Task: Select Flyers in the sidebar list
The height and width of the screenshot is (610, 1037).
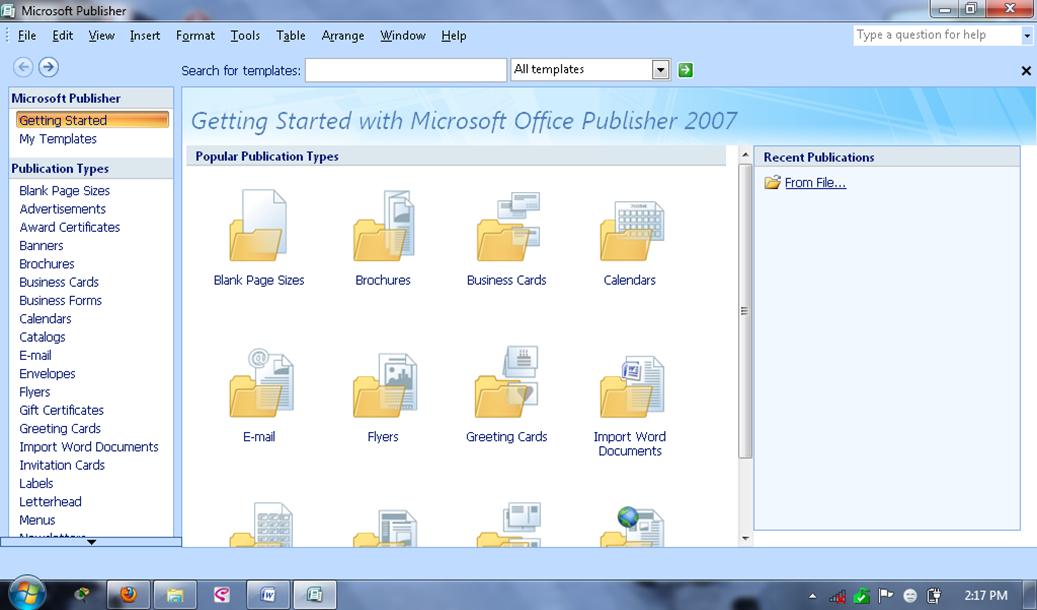Action: tap(34, 392)
